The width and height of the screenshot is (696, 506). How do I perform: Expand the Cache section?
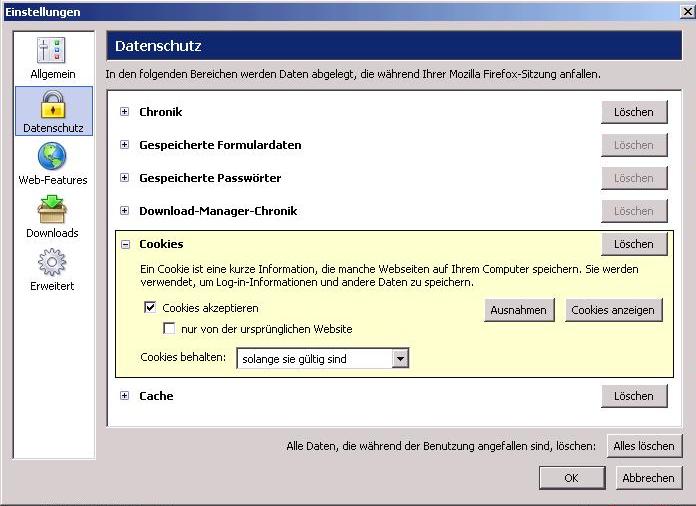pos(125,396)
